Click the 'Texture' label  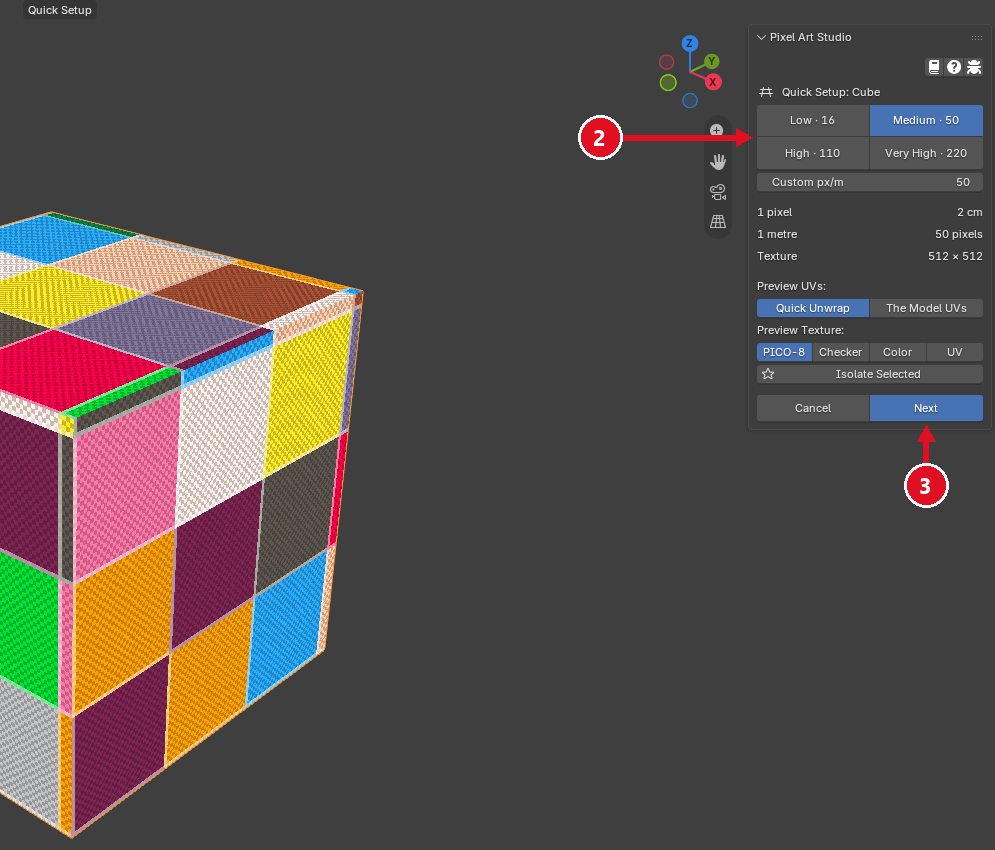click(x=777, y=256)
